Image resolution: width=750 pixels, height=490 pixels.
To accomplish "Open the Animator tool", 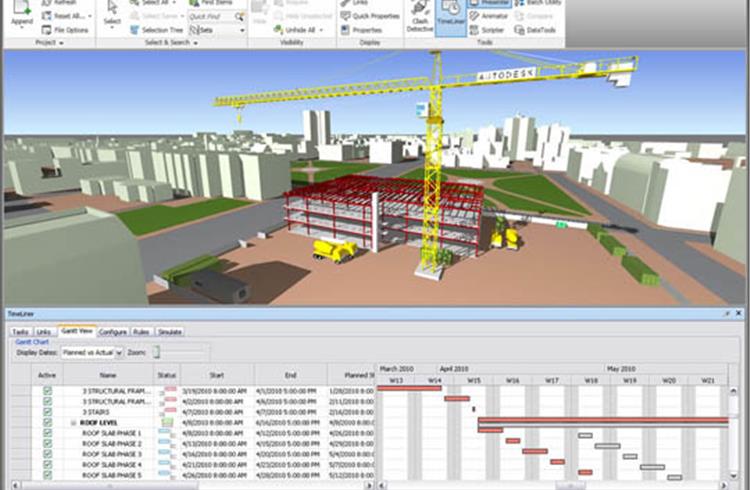I will (488, 16).
